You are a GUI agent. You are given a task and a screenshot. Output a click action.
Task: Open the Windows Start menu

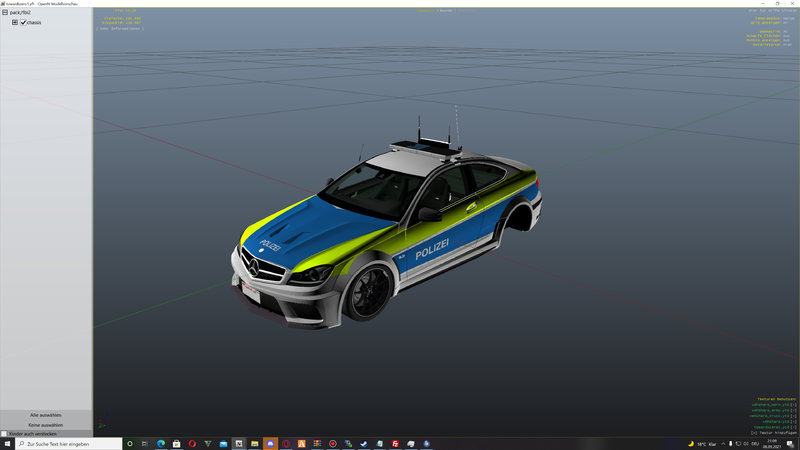coord(7,444)
